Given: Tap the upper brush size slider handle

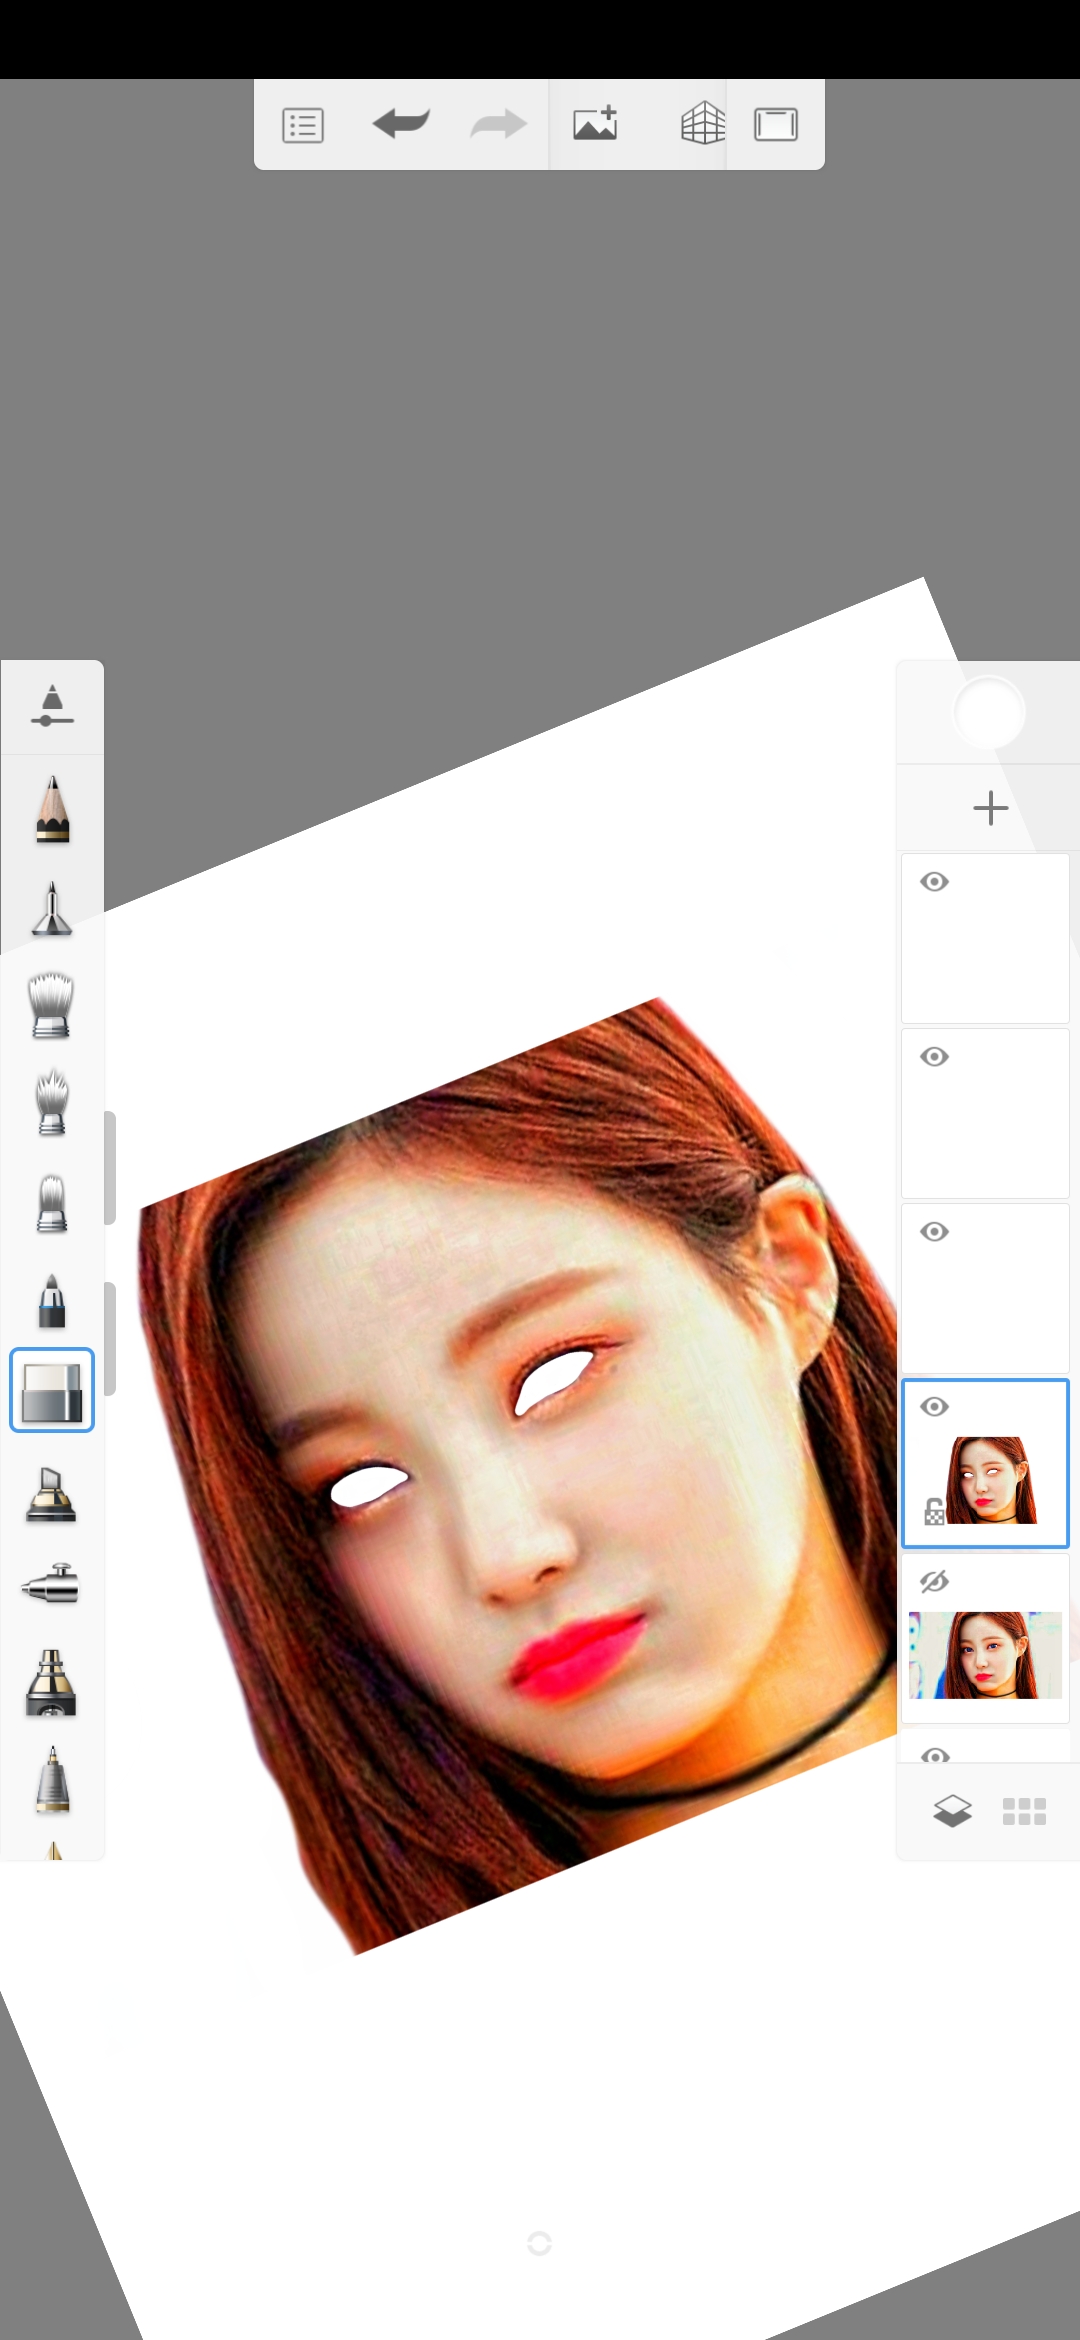Looking at the screenshot, I should pyautogui.click(x=110, y=1168).
